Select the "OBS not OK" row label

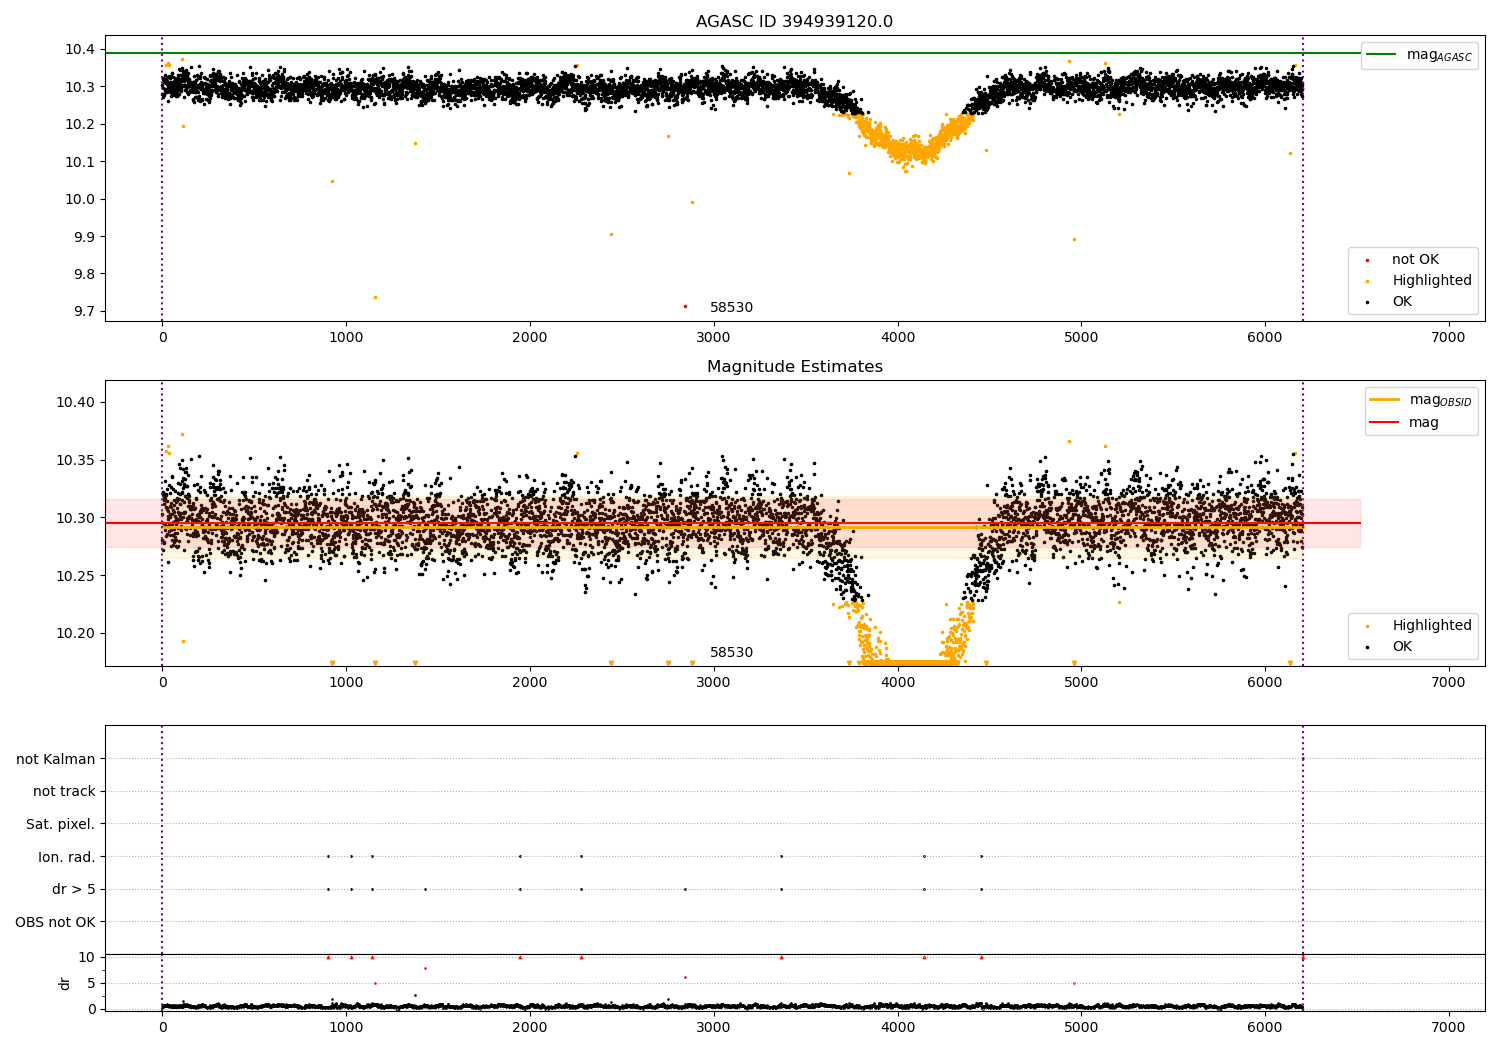[55, 922]
